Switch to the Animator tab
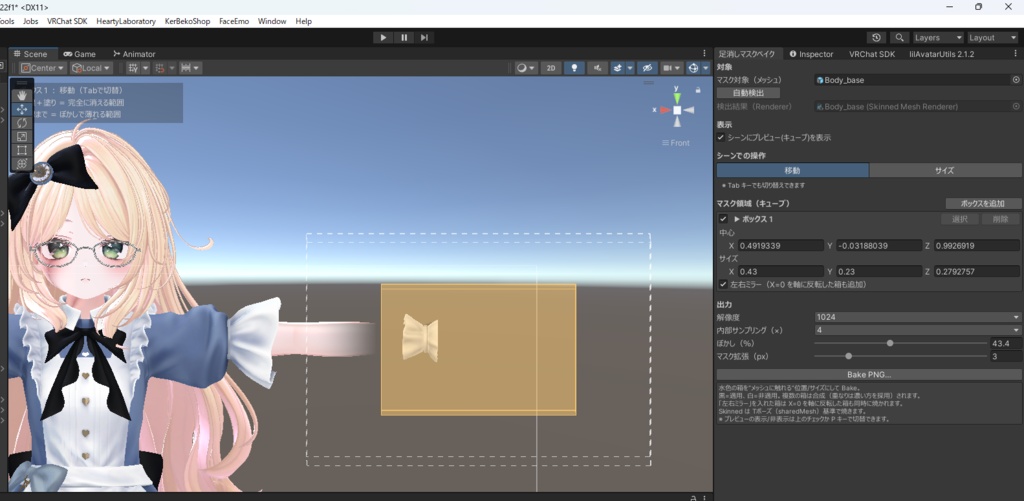The width and height of the screenshot is (1024, 501). (x=134, y=54)
